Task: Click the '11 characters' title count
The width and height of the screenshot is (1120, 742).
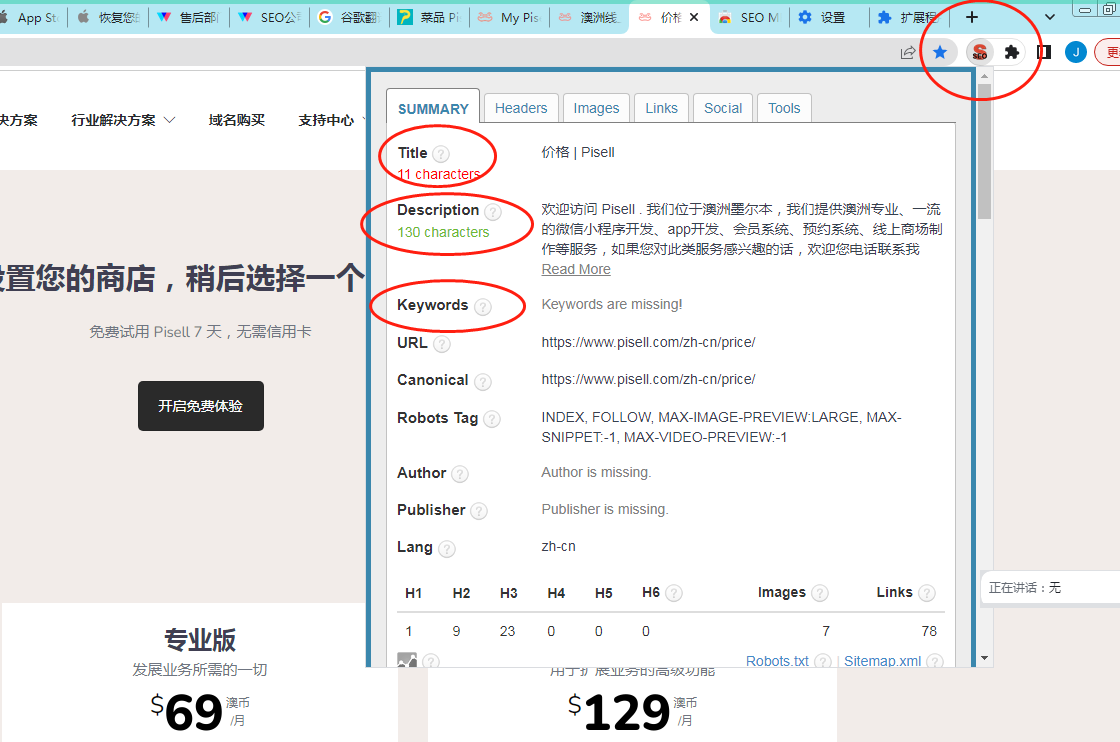Action: [x=439, y=174]
